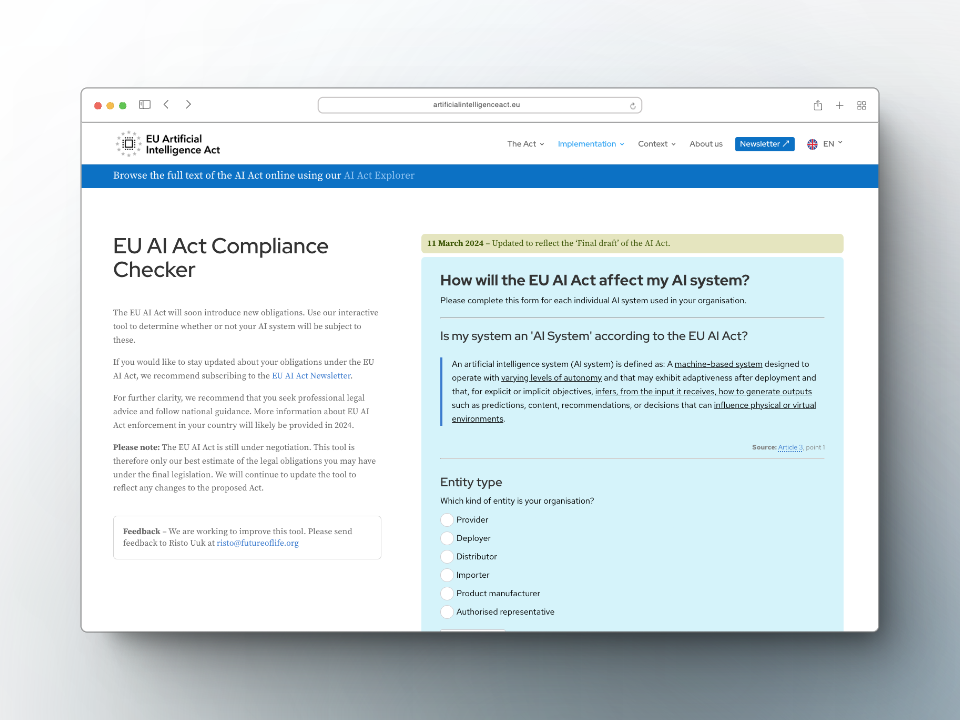Show tab overview grid icon
960x720 pixels.
[861, 105]
